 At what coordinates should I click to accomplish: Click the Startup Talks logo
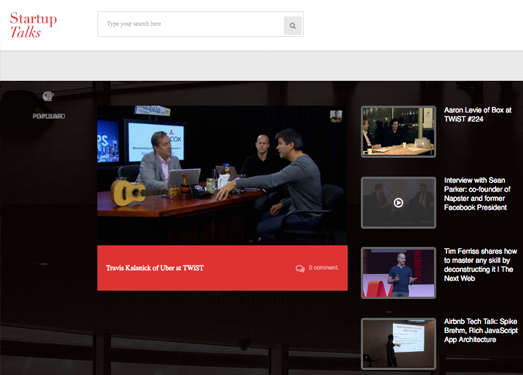tap(33, 25)
